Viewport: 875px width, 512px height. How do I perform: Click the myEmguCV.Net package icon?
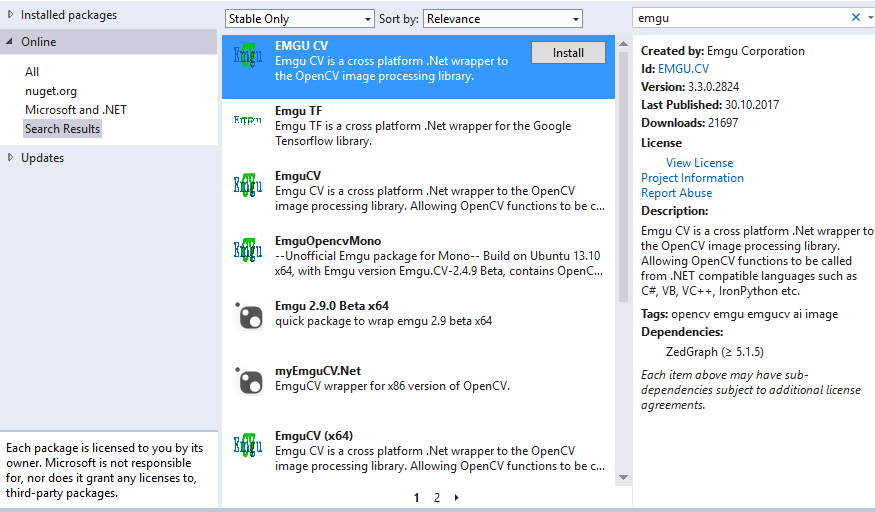click(247, 381)
